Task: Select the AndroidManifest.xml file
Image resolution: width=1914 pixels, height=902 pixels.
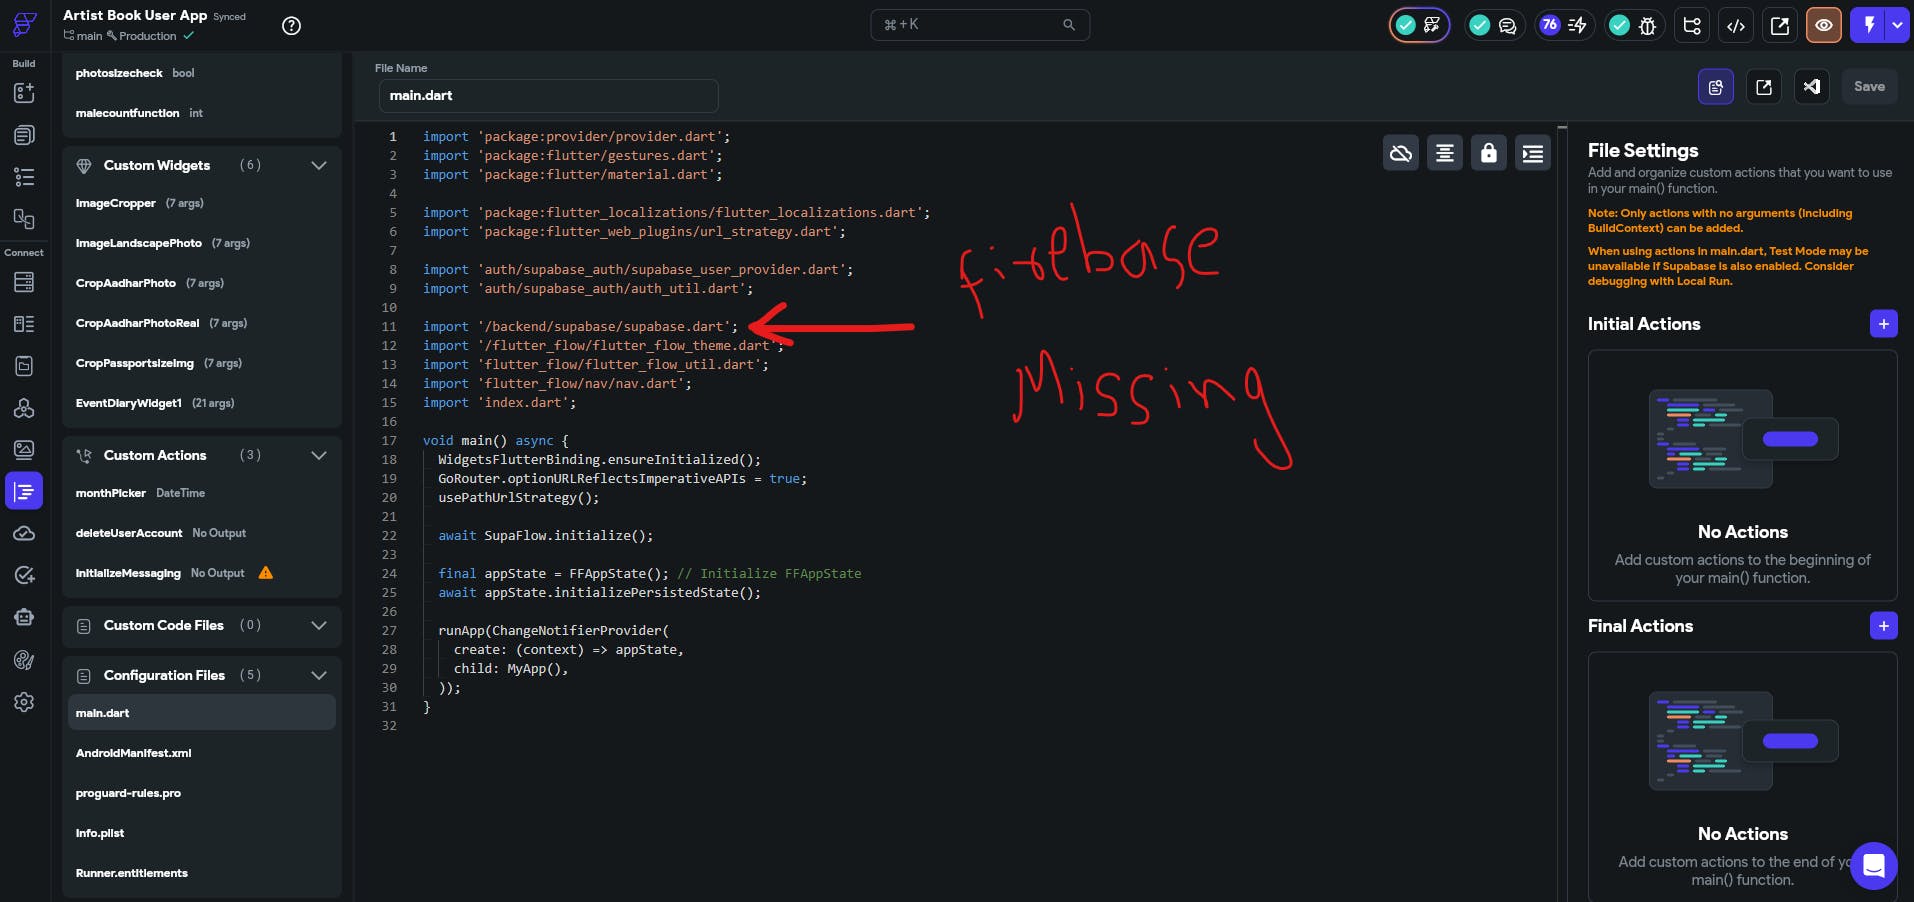Action: point(134,753)
